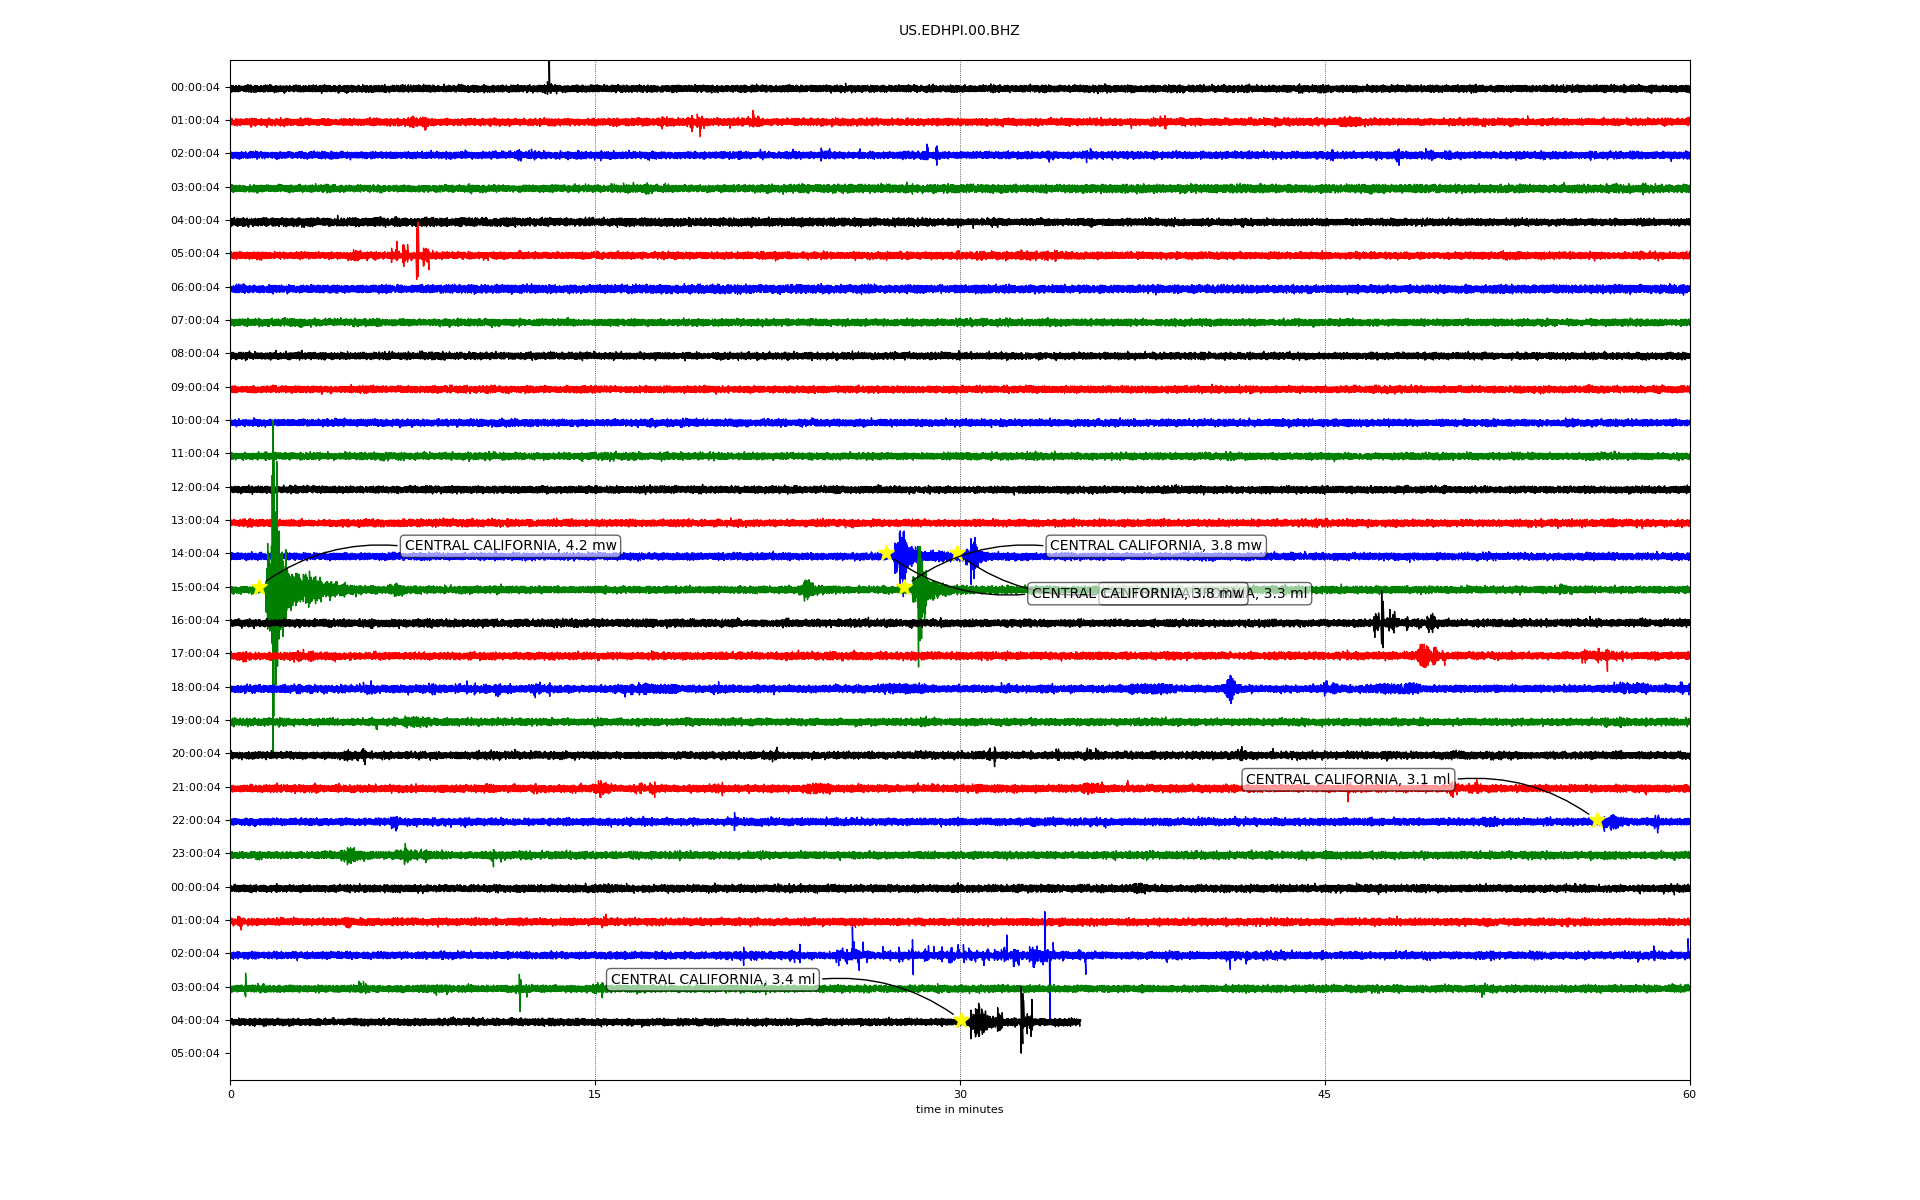Click the 60 tick label on the time axis

(1689, 1094)
